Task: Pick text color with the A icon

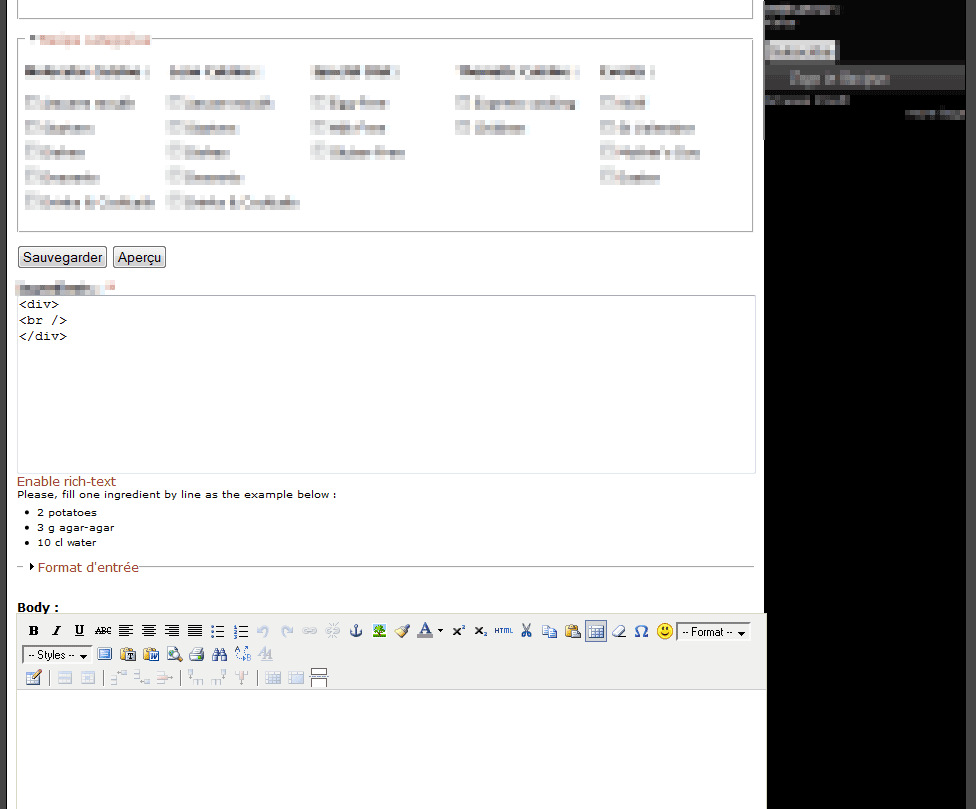Action: [x=425, y=631]
